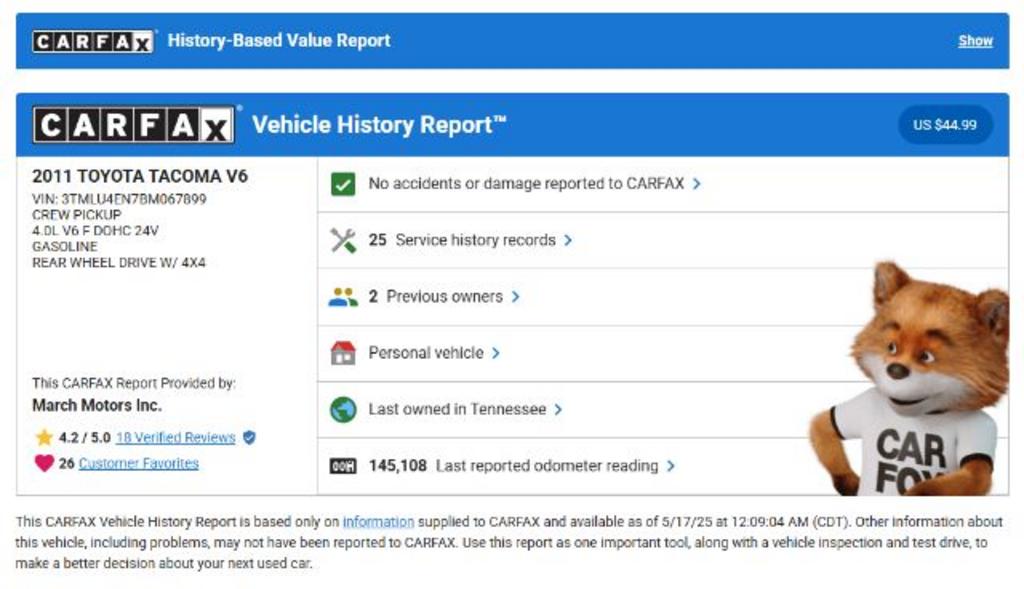1024x589 pixels.
Task: Expand the Previous owners chevron
Action: tap(515, 297)
